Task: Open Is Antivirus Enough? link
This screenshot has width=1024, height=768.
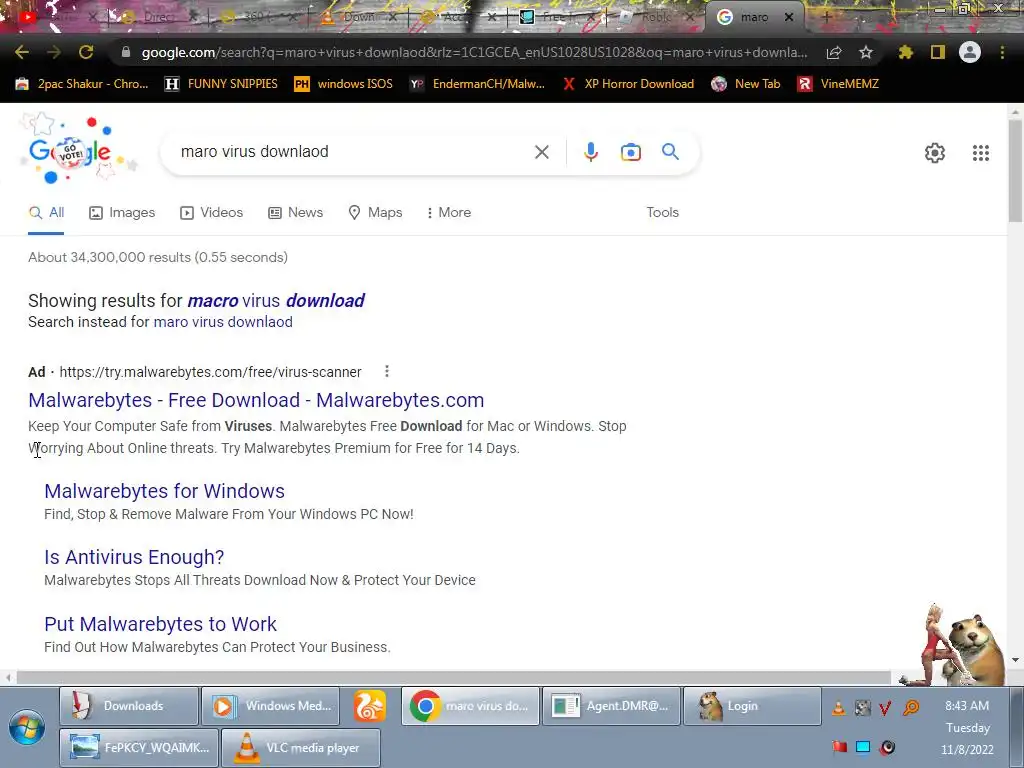Action: (134, 557)
